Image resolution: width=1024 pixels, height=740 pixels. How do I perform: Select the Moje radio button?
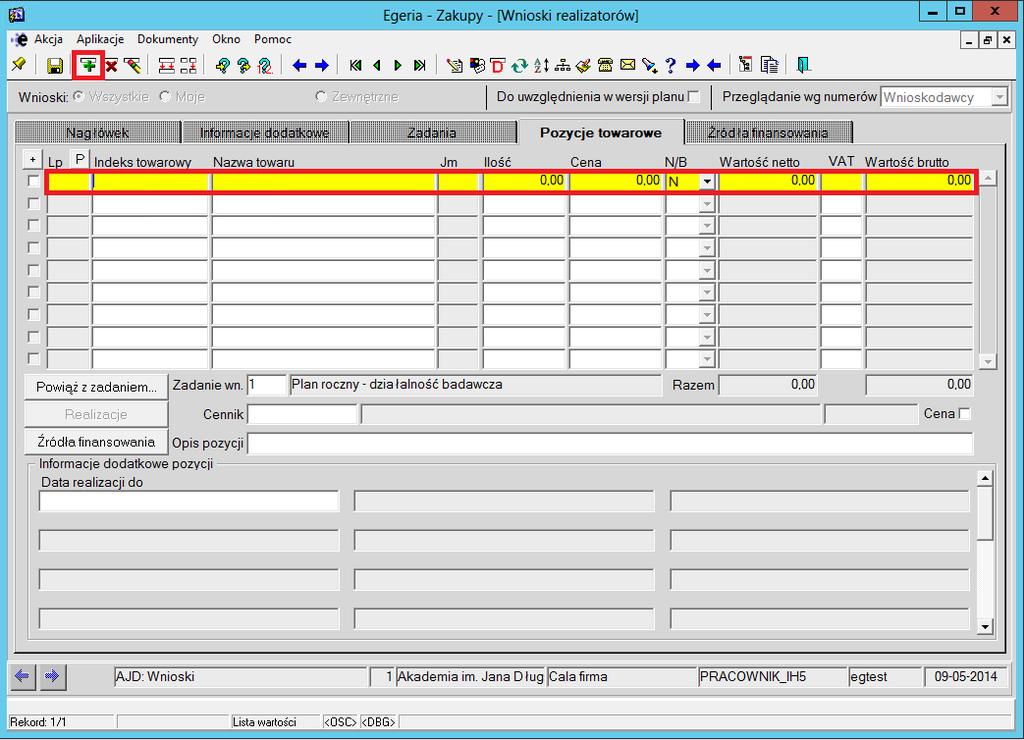coord(165,97)
